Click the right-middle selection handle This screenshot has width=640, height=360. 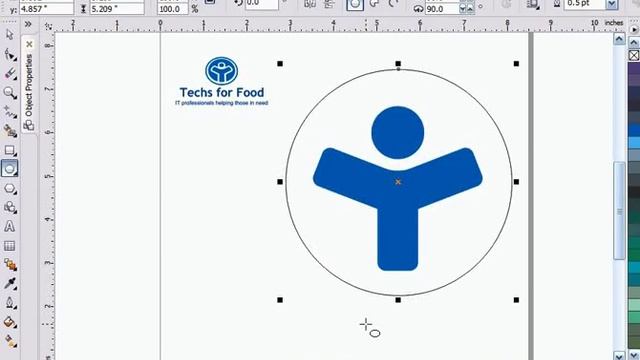click(x=516, y=182)
